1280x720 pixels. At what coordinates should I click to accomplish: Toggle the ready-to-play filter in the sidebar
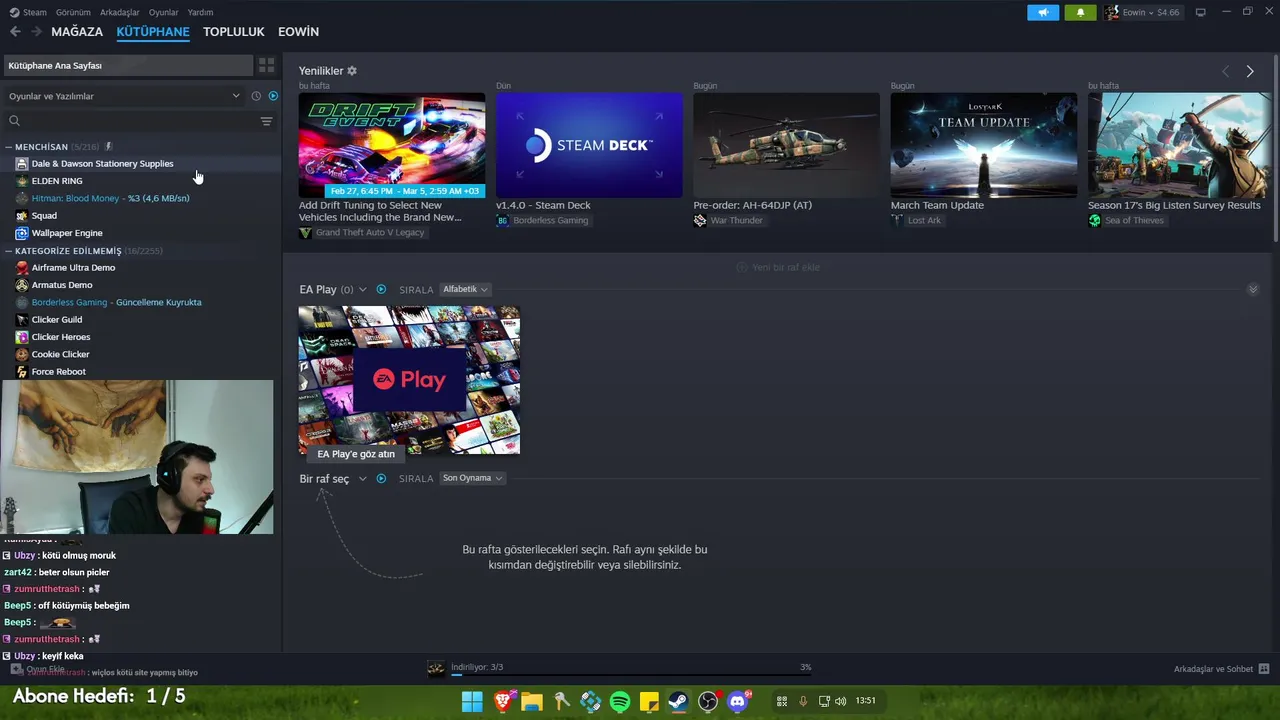coord(273,96)
